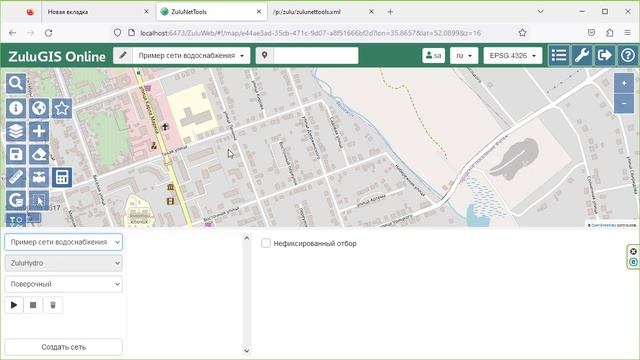
Task: Open the browser tab list chevron
Action: click(540, 11)
